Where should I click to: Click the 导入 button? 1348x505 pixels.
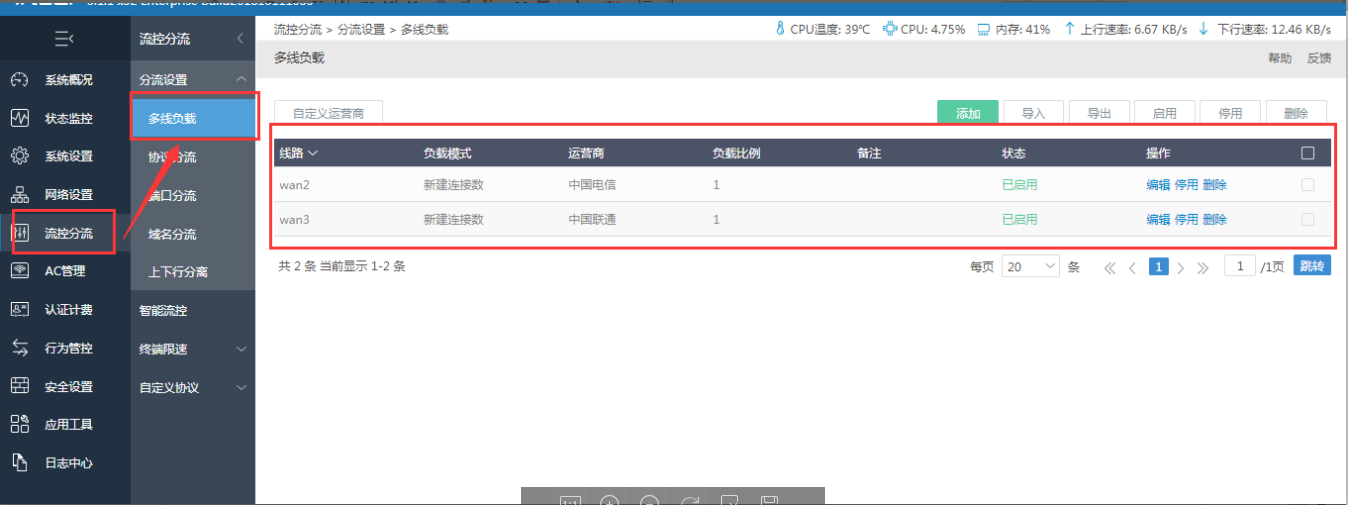[1033, 113]
